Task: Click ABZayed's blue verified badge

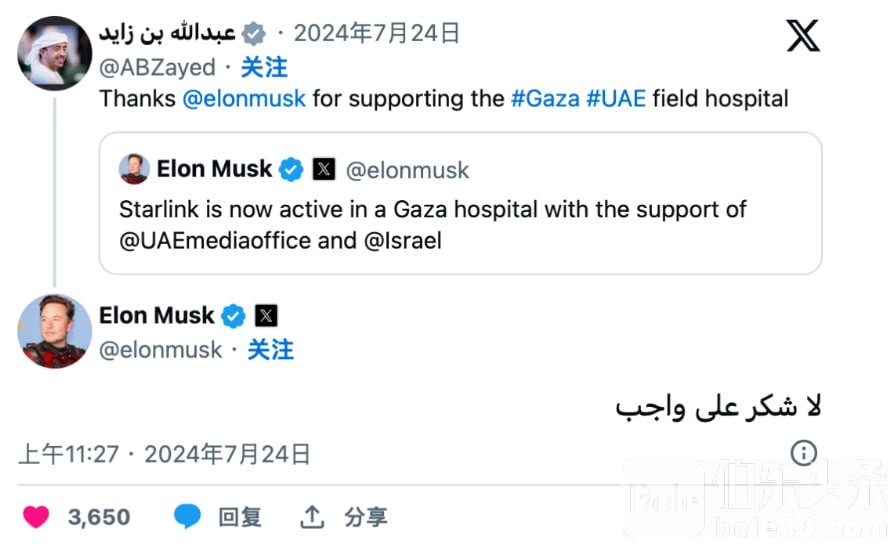Action: click(254, 34)
